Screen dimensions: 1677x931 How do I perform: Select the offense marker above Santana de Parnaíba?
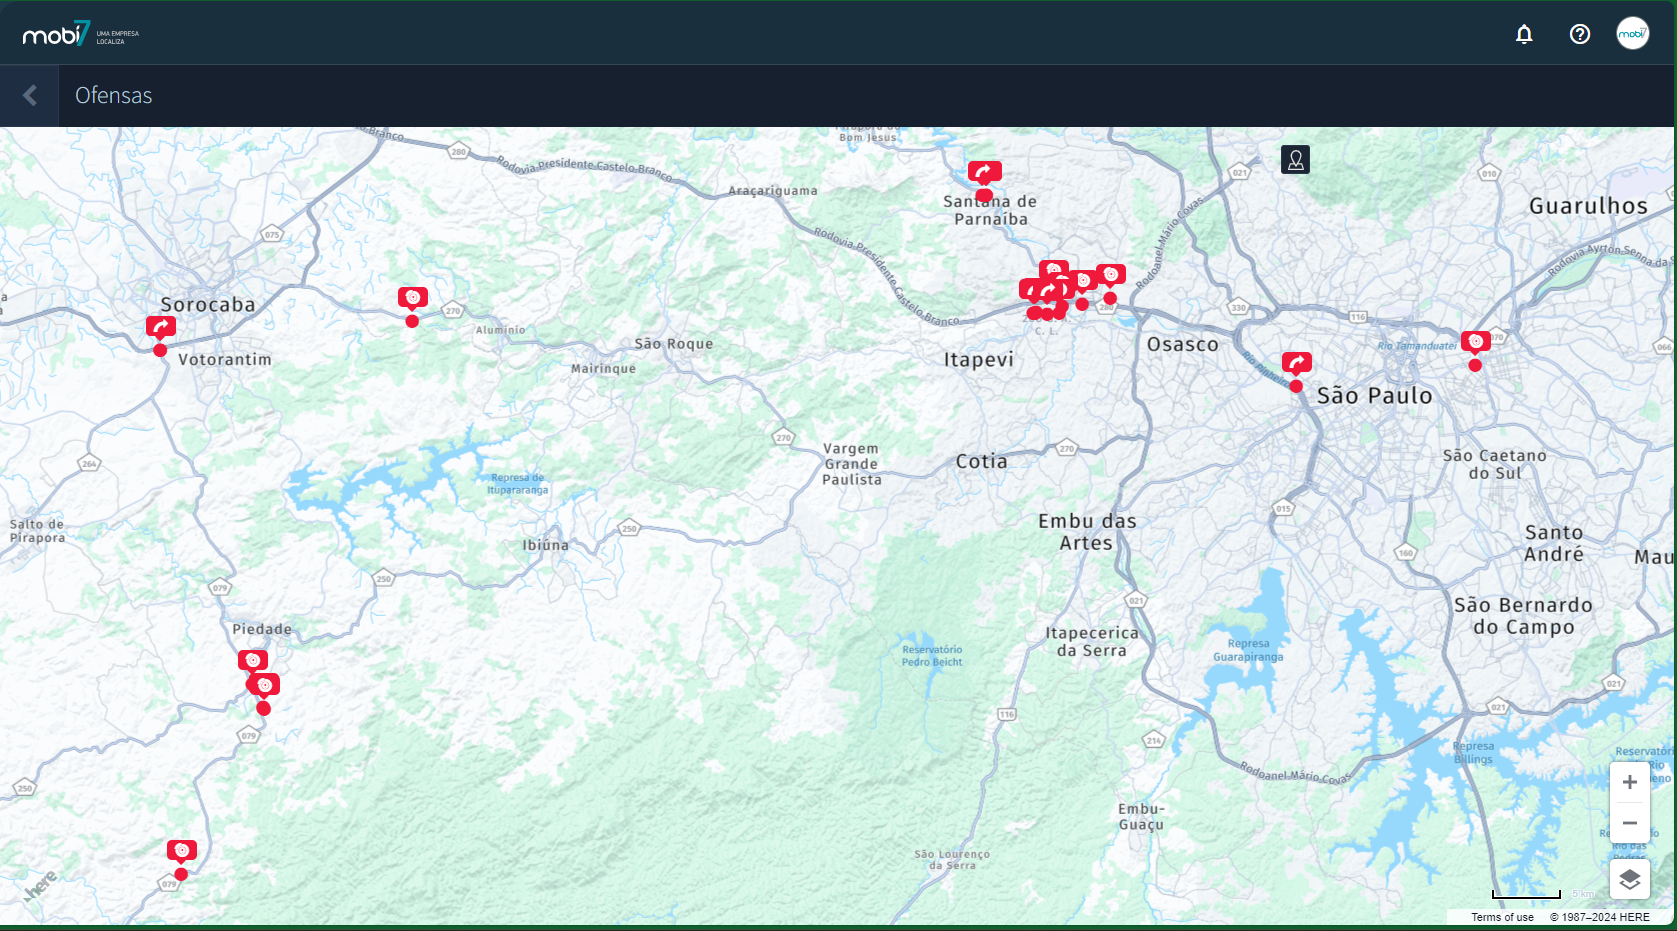click(984, 173)
